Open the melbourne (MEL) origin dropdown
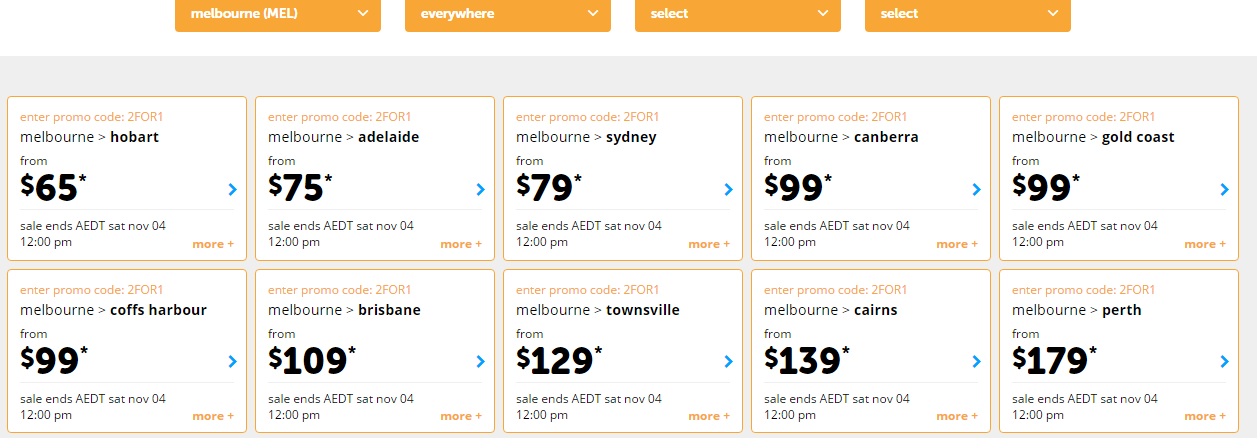 point(278,14)
